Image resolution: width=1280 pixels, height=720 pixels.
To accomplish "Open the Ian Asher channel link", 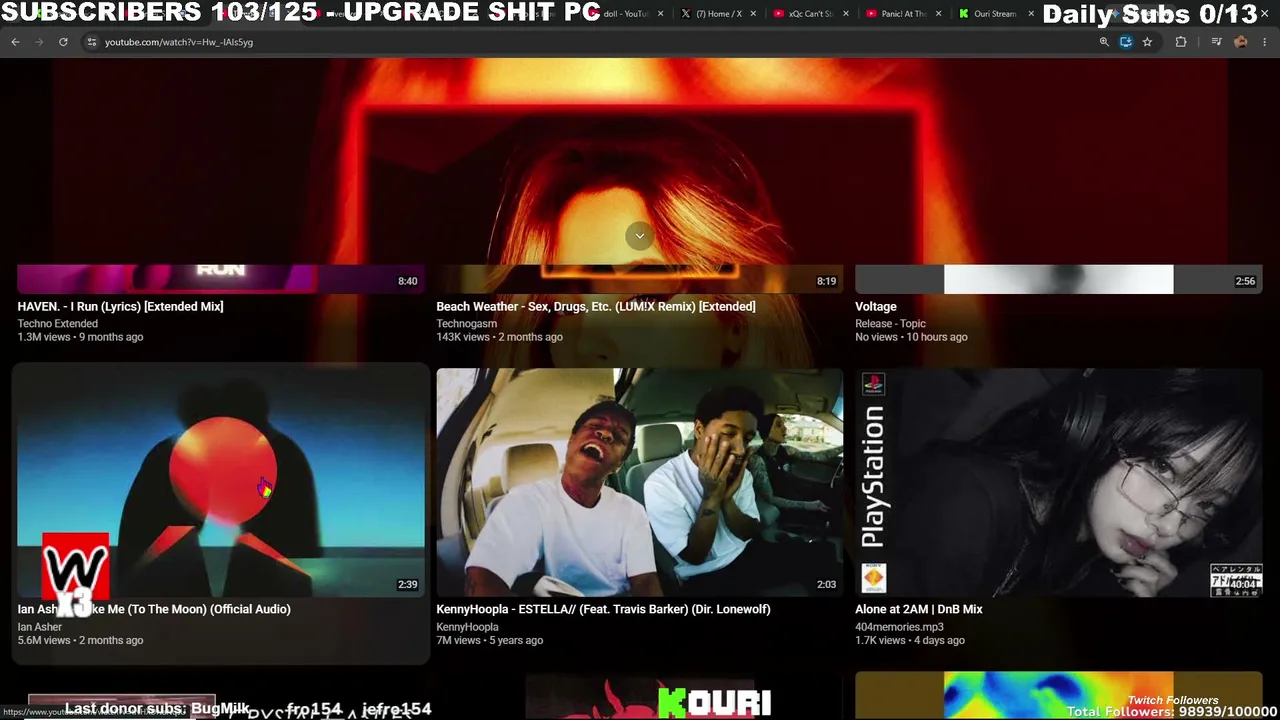I will (x=39, y=627).
